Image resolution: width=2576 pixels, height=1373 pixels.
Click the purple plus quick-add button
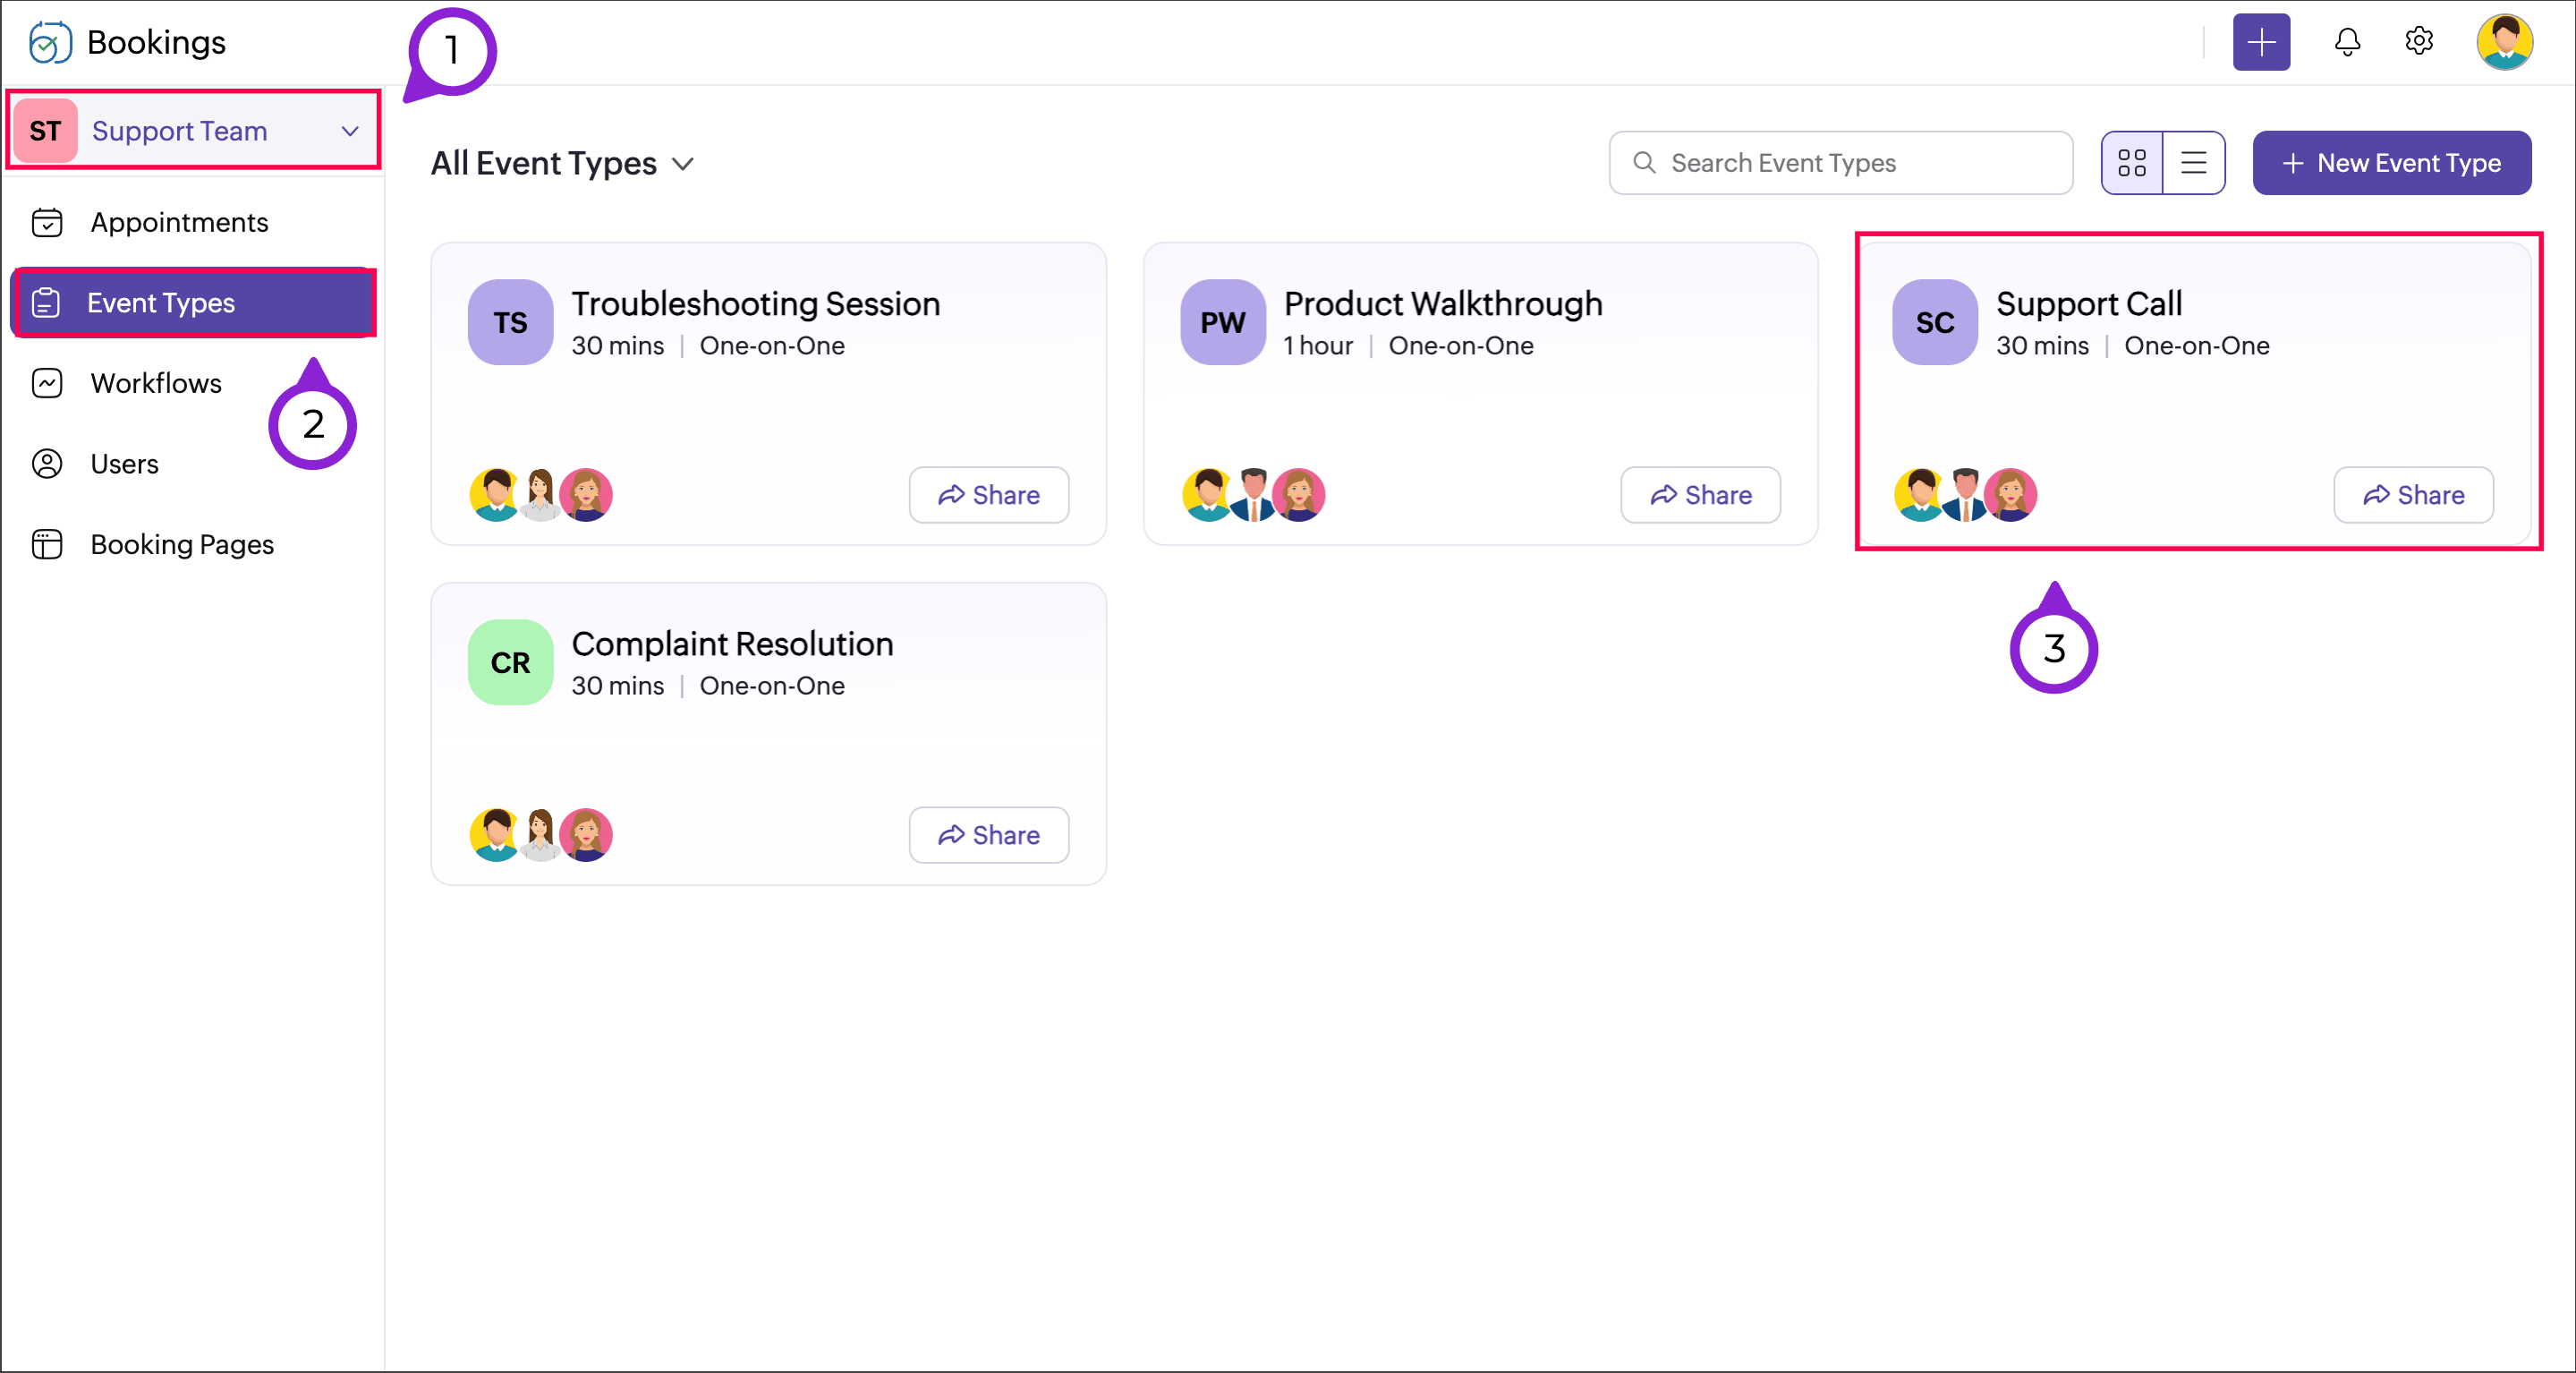click(x=2261, y=42)
